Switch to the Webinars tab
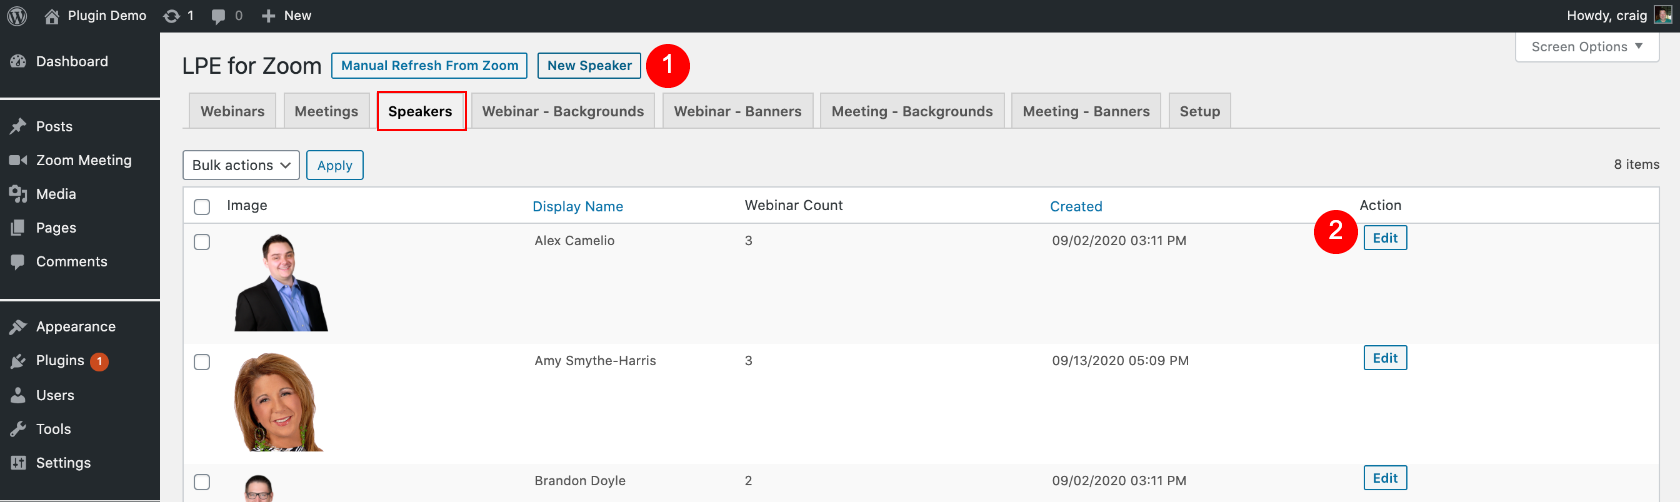Screen dimensions: 1680x502 click(232, 111)
